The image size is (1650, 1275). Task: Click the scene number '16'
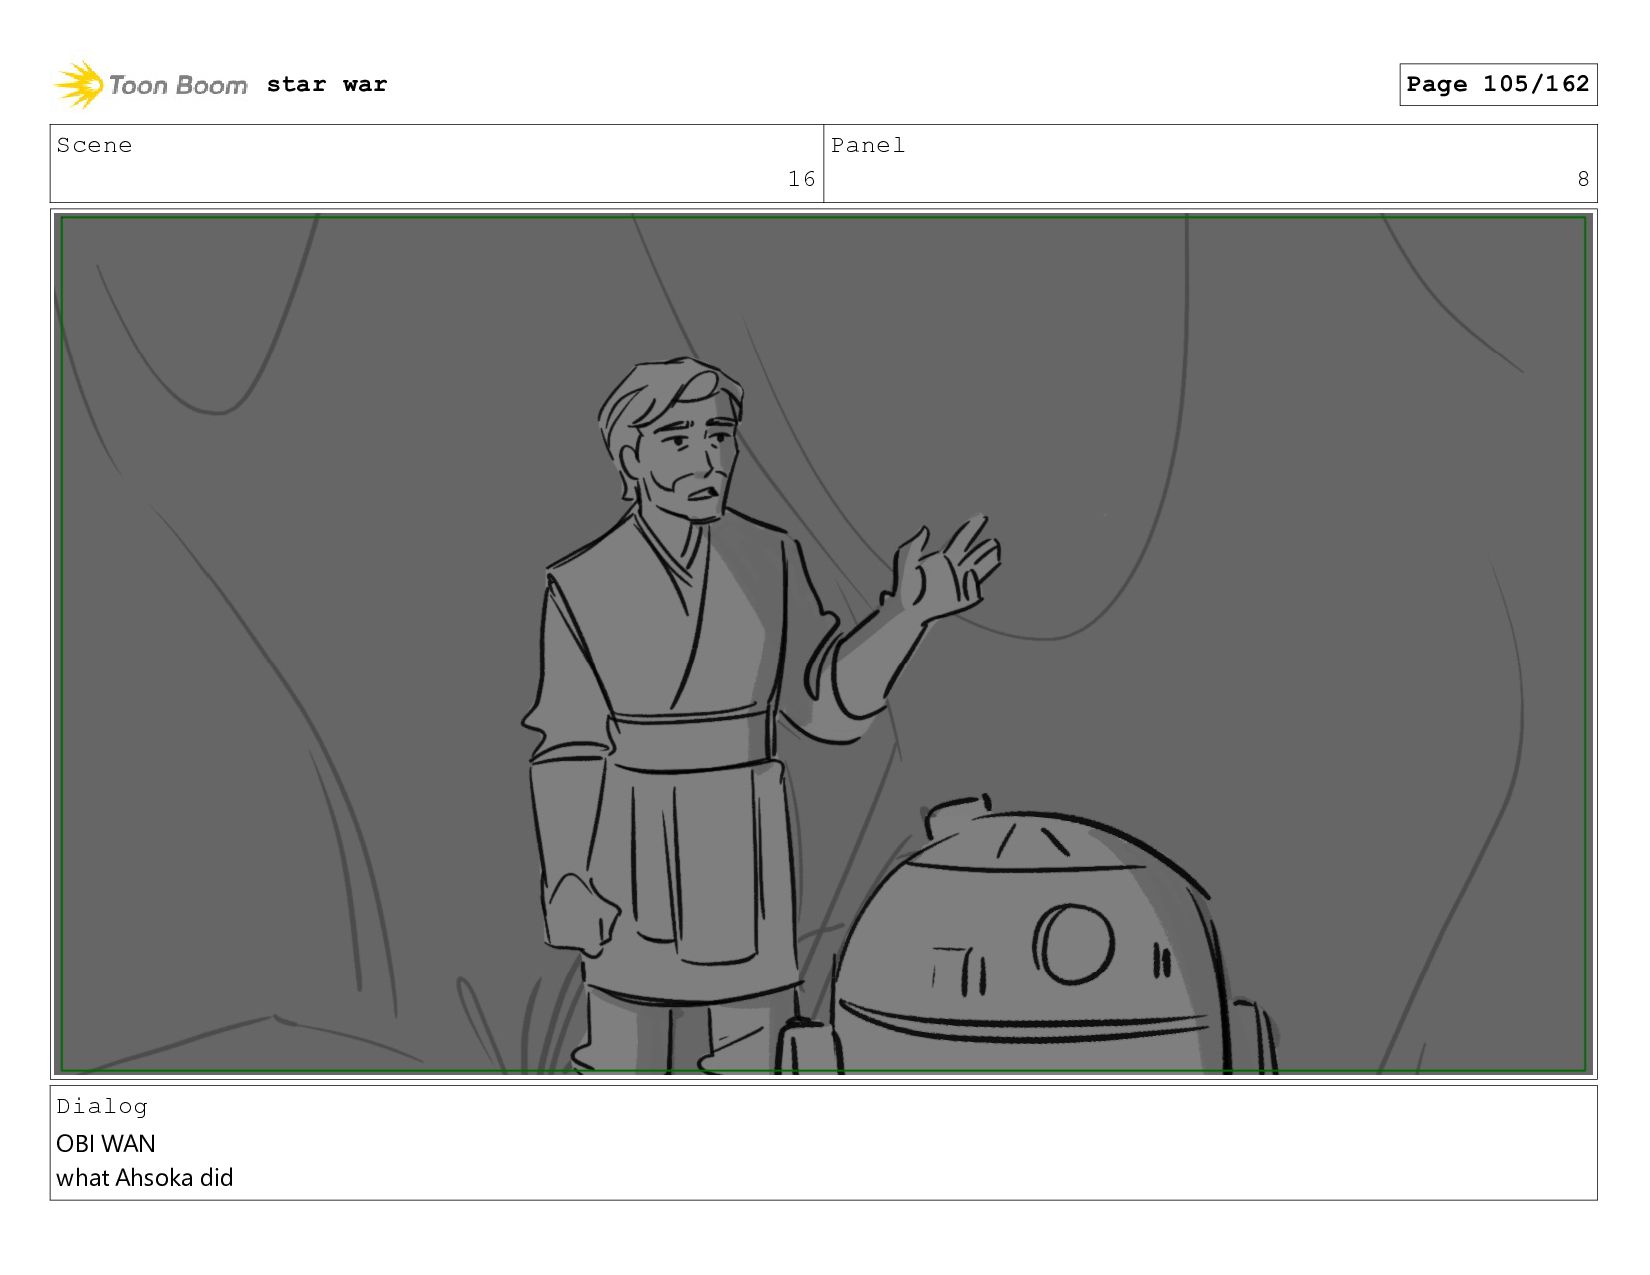coord(801,179)
